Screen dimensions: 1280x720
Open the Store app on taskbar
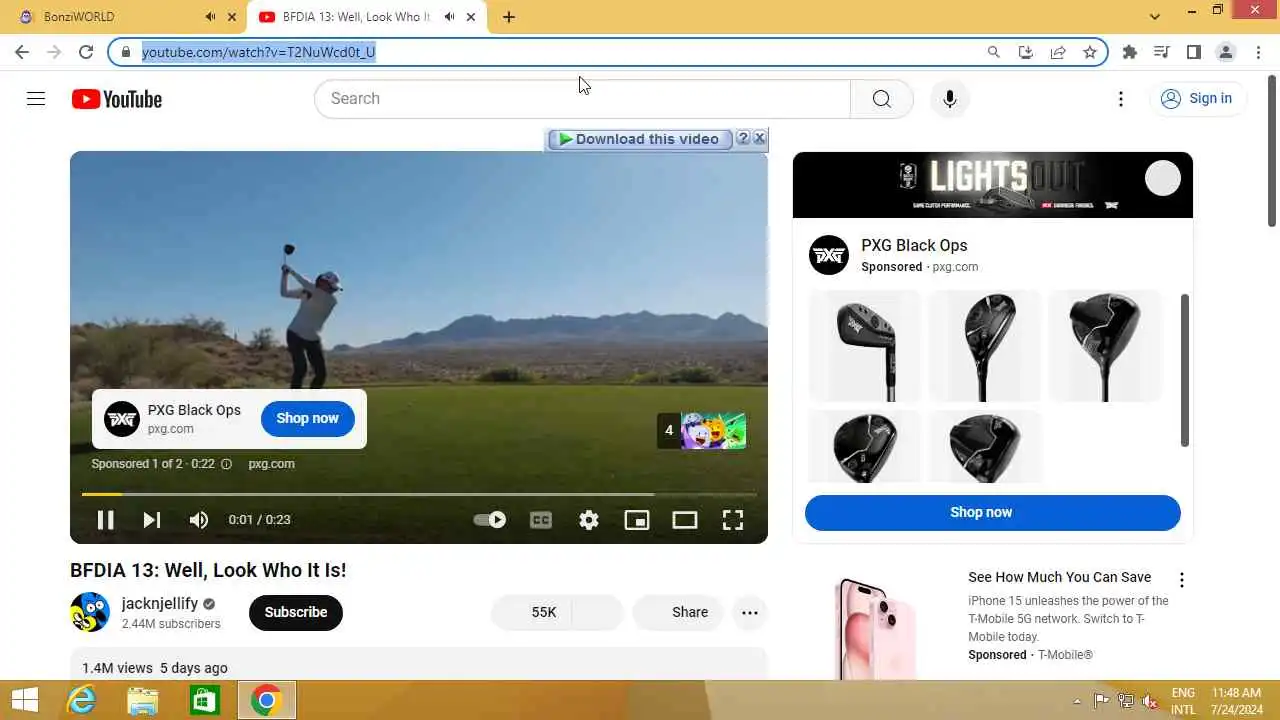coord(204,700)
